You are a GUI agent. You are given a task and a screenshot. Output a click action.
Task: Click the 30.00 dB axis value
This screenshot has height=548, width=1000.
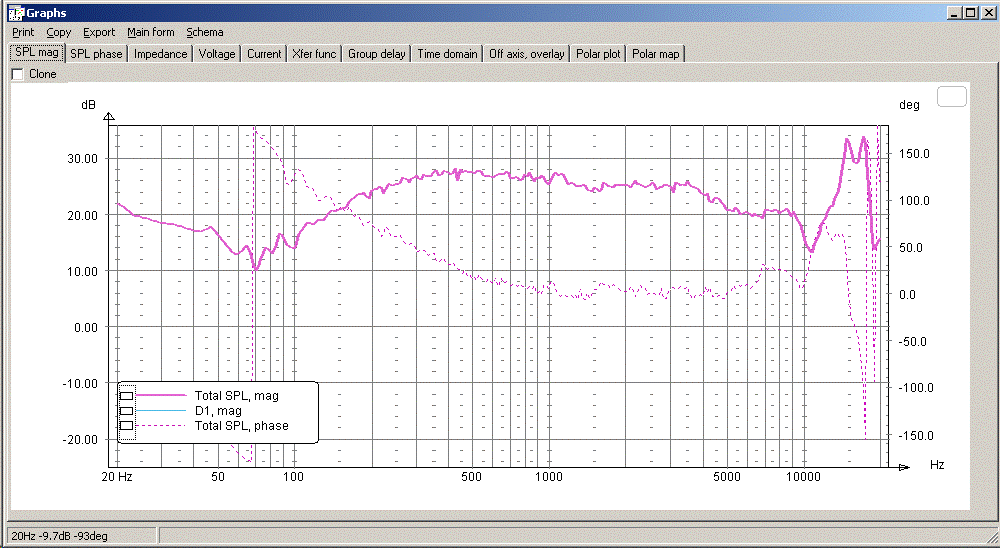[x=82, y=159]
